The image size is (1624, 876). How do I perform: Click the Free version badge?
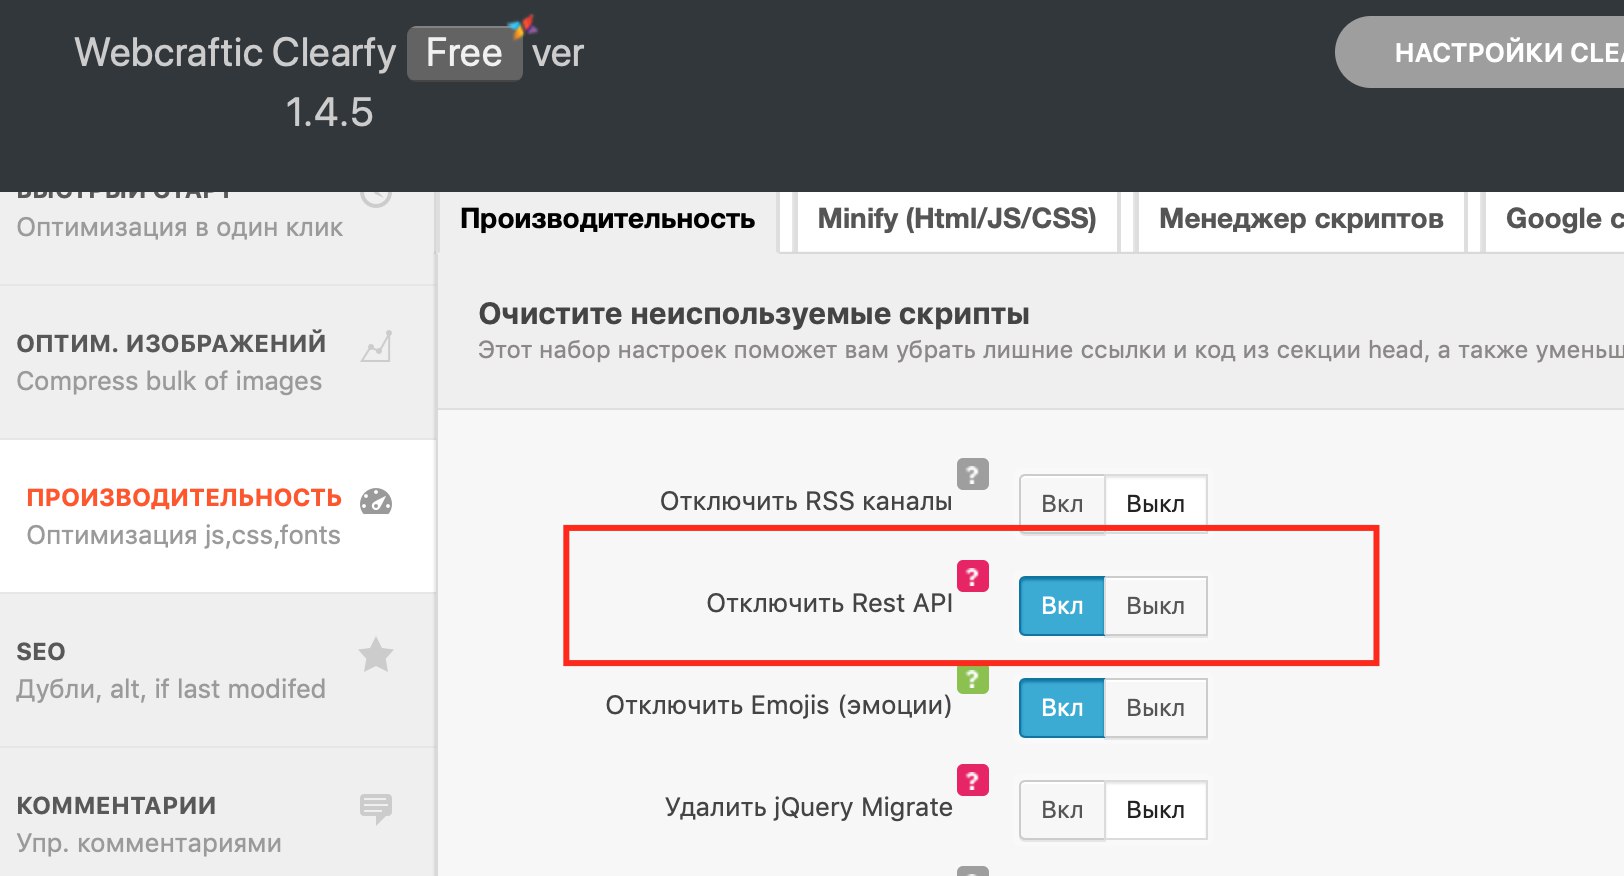click(x=464, y=53)
